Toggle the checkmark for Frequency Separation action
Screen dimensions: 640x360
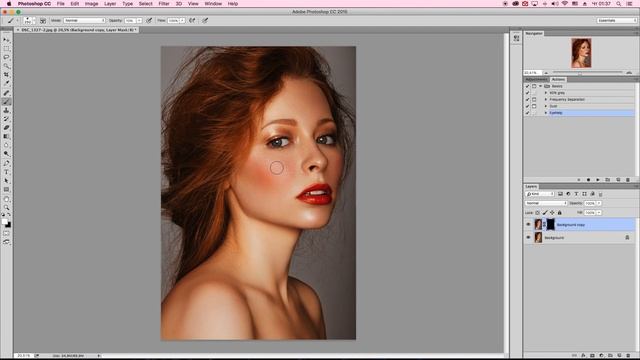coord(527,100)
